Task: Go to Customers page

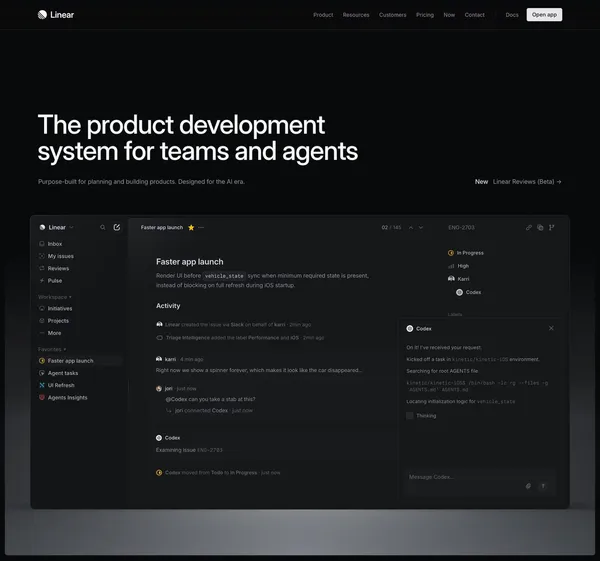Action: [393, 15]
